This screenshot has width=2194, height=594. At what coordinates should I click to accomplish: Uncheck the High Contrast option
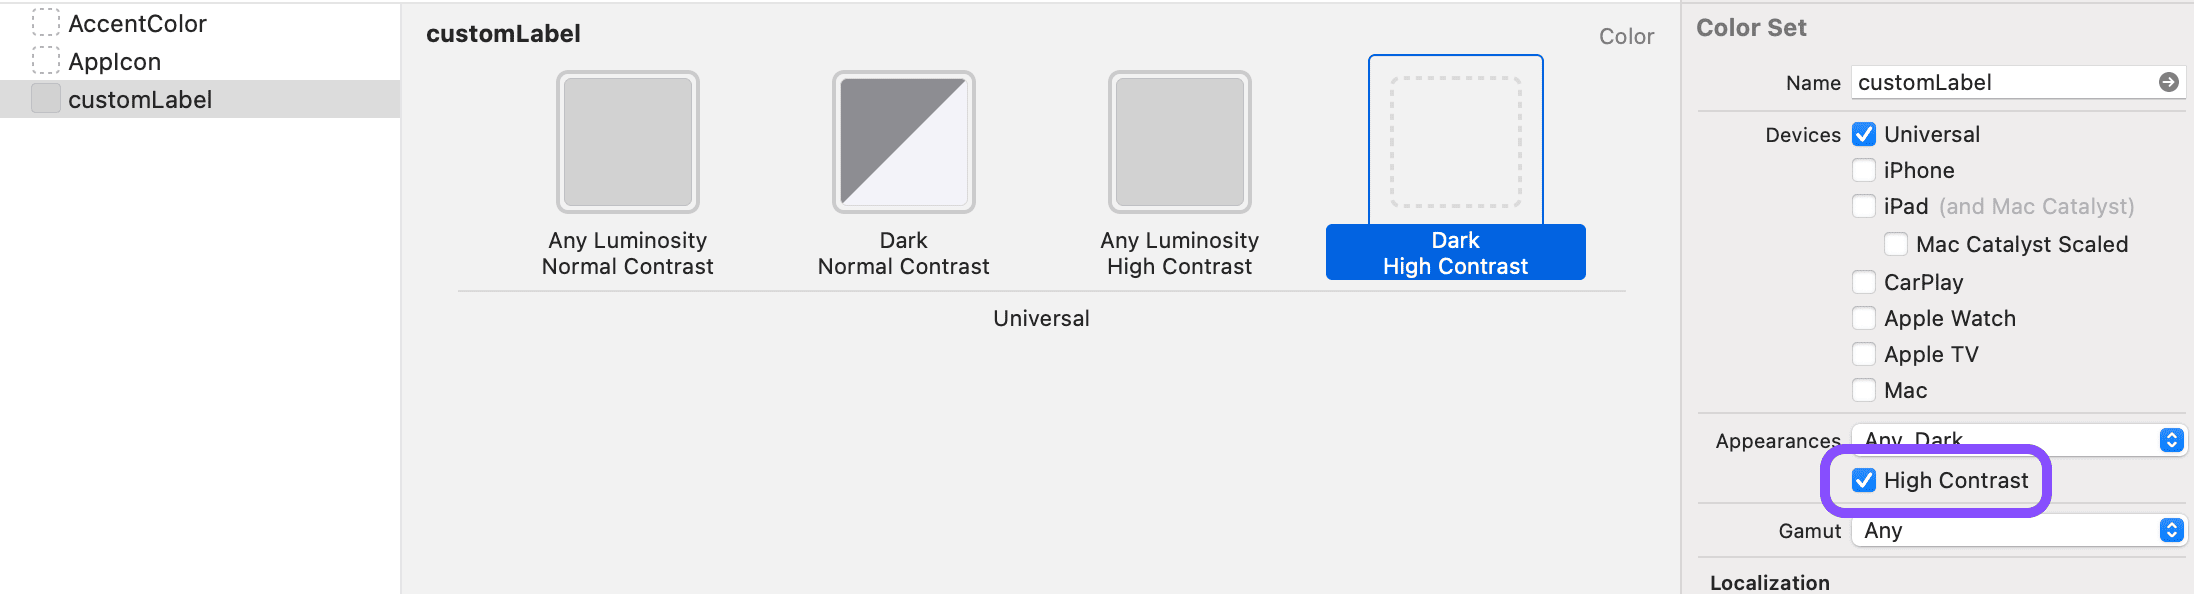tap(1864, 481)
